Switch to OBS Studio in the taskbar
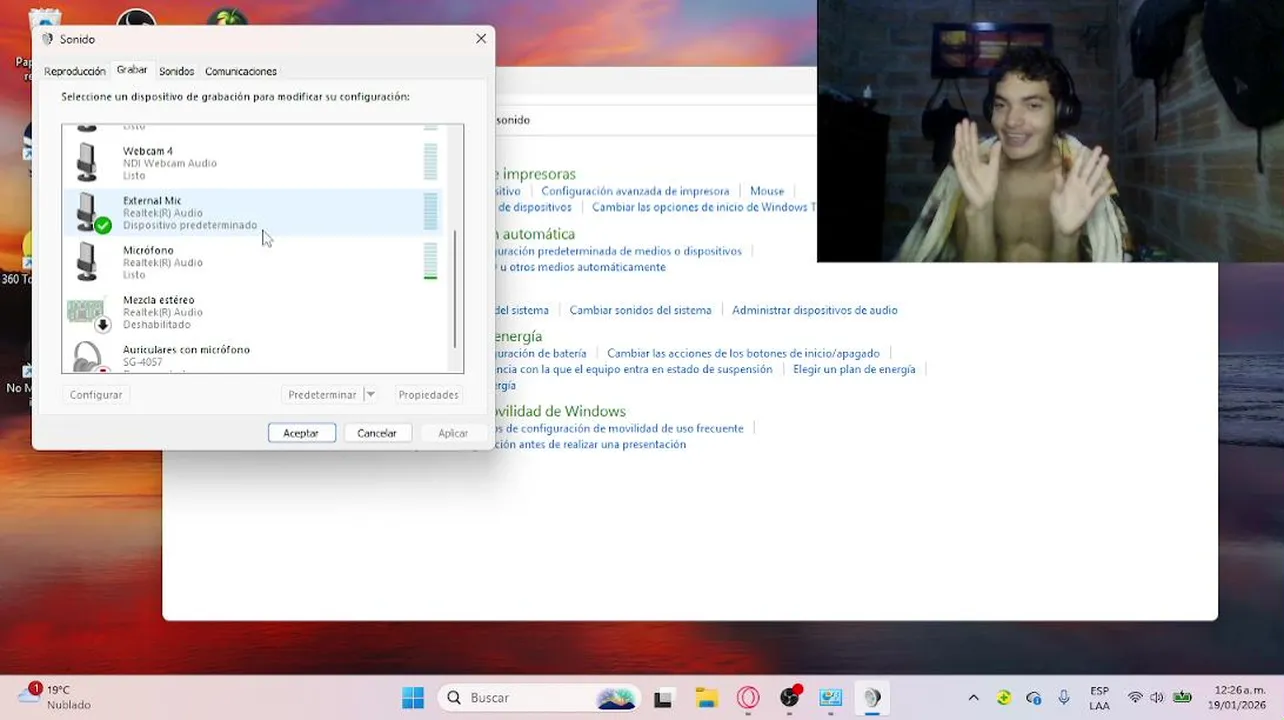 click(790, 698)
